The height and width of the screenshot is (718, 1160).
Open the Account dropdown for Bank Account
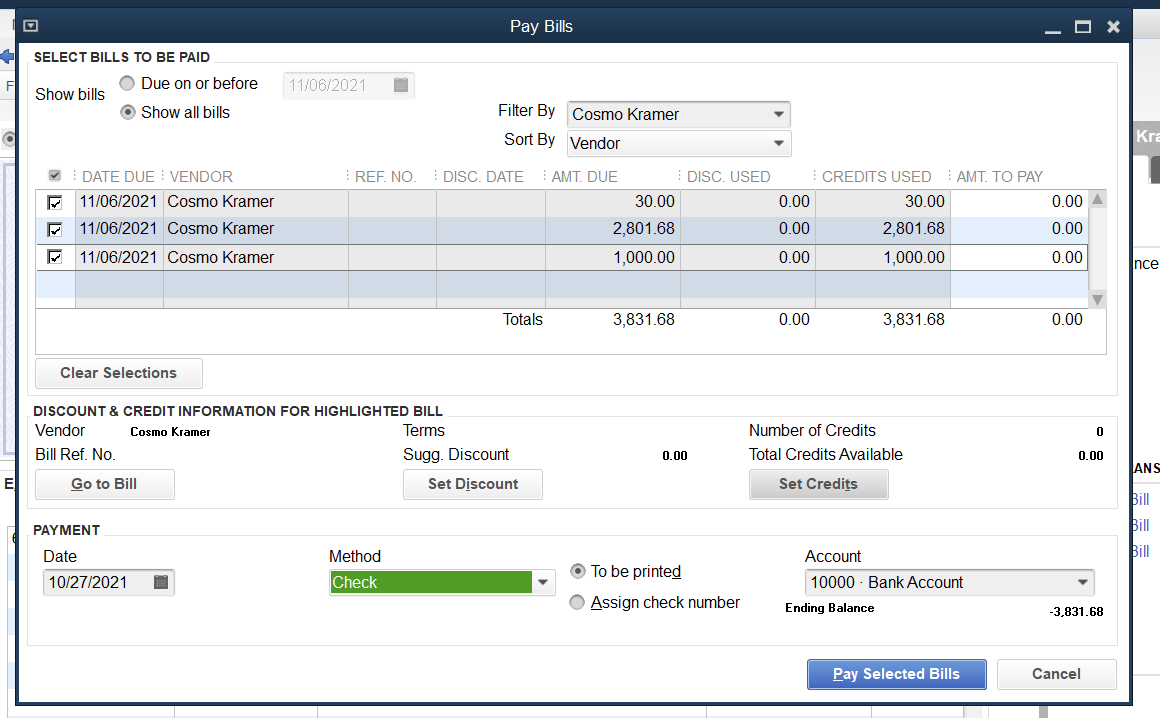click(1082, 583)
